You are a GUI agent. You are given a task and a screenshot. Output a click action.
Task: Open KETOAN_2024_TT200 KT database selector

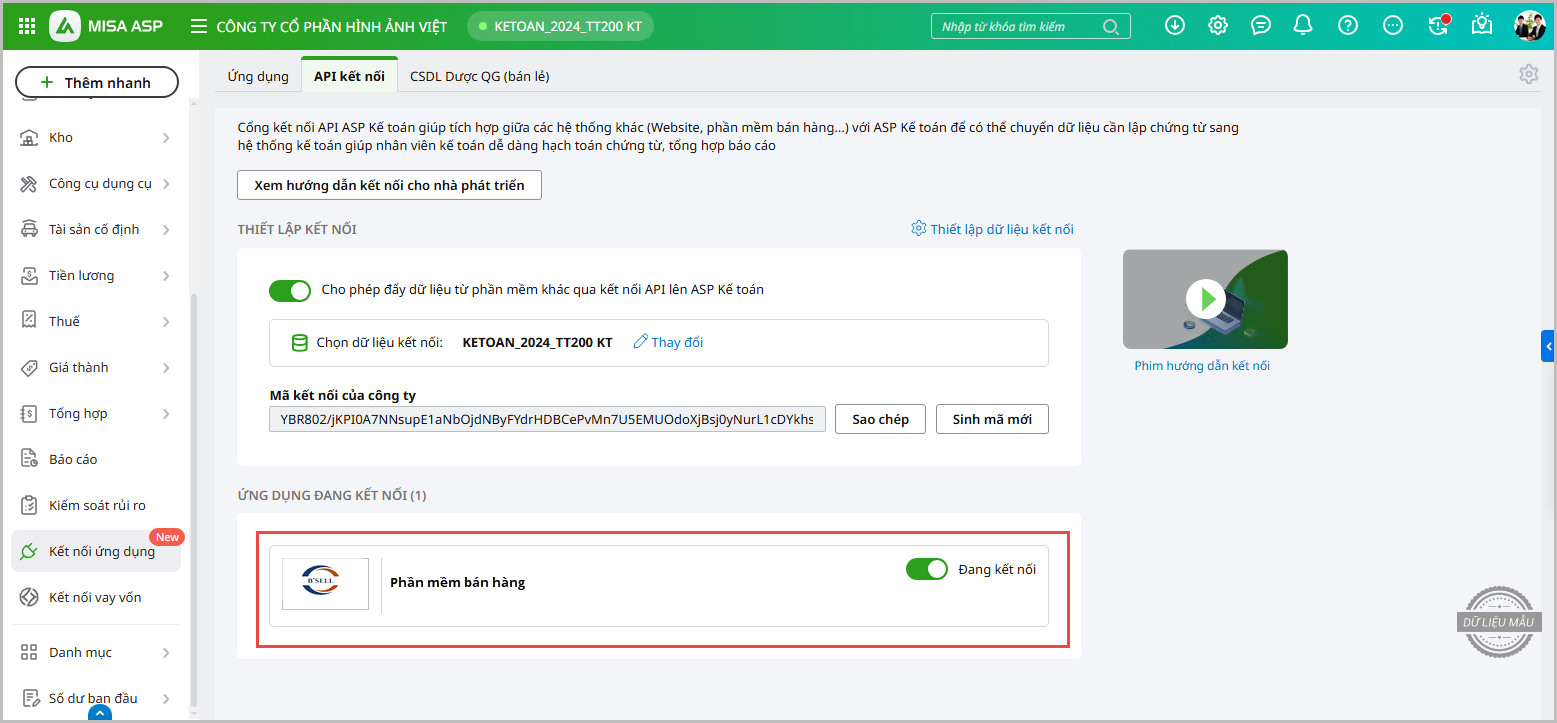(560, 26)
